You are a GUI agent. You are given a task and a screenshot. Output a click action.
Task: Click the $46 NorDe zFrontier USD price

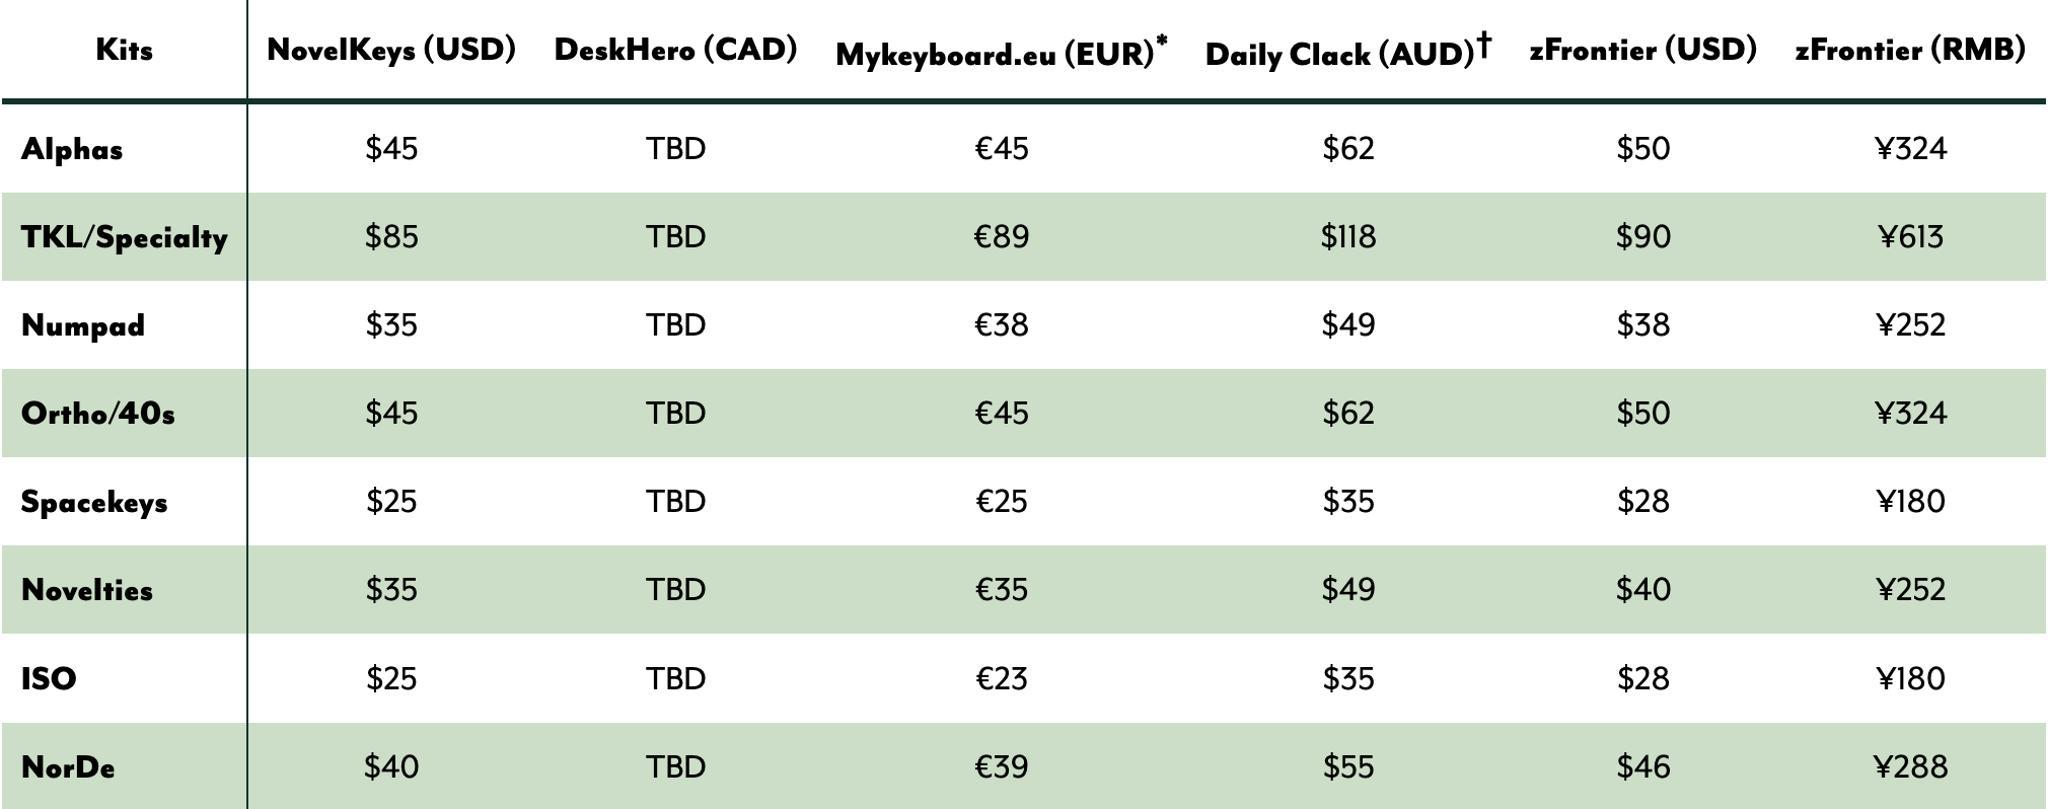1642,767
